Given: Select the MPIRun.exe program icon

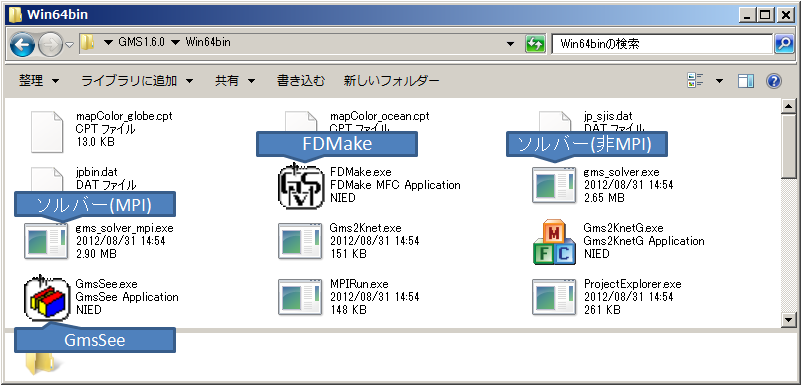Looking at the screenshot, I should pos(300,297).
